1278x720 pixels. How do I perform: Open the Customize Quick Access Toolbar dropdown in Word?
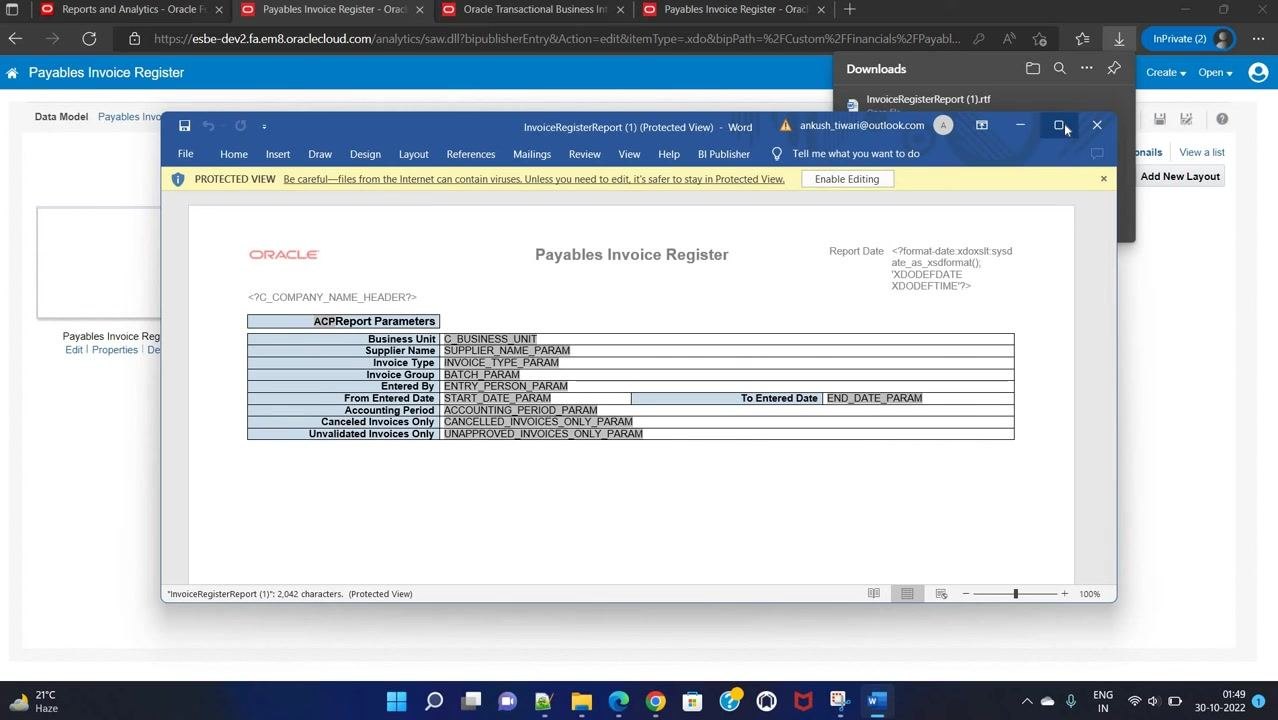[x=264, y=127]
